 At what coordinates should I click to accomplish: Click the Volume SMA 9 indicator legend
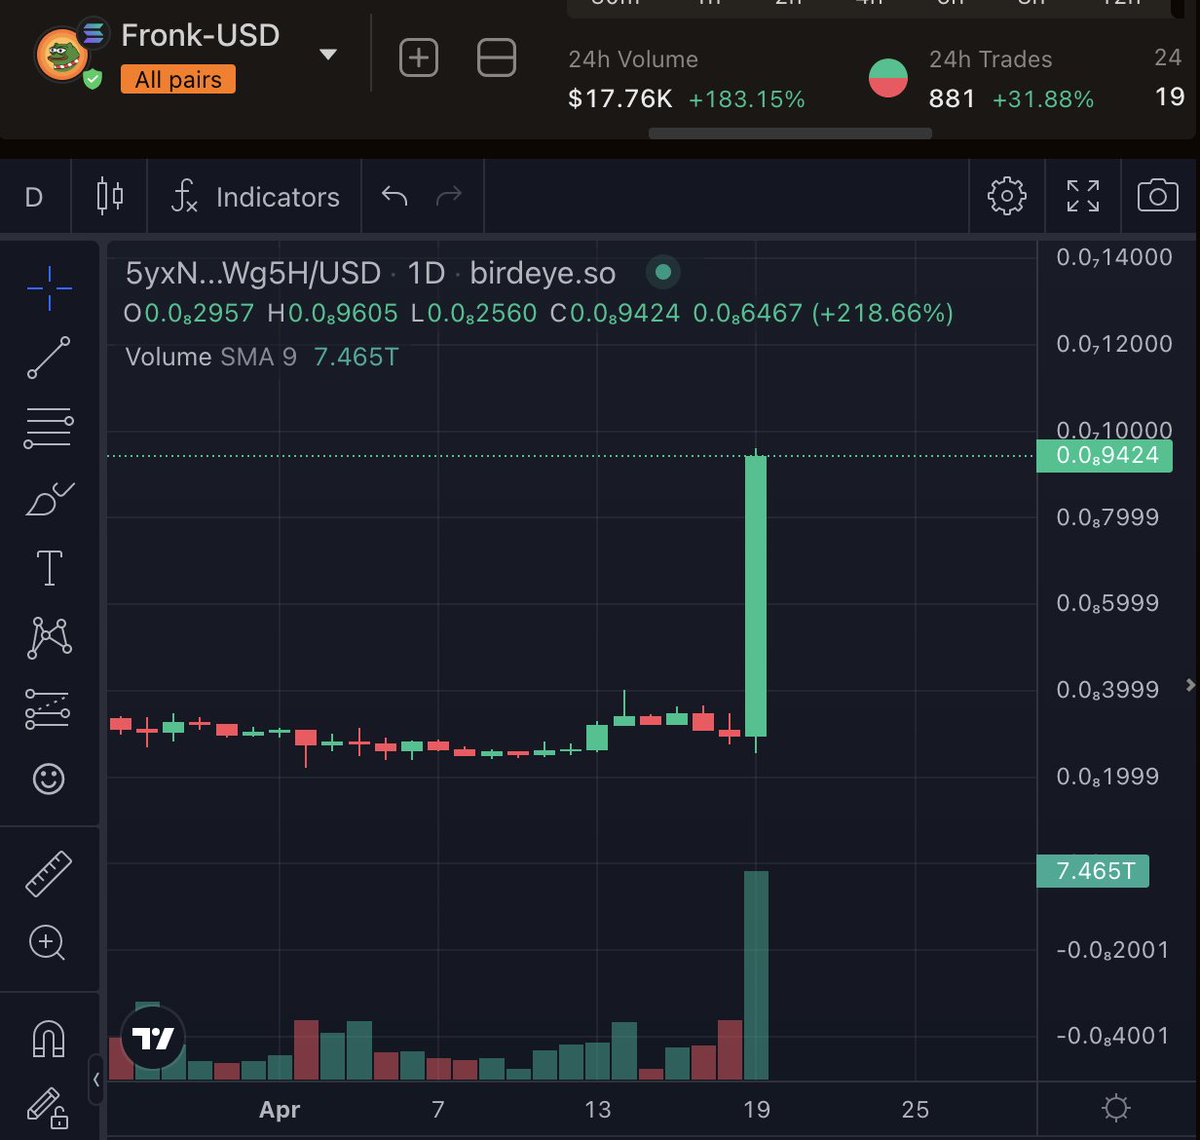click(211, 357)
